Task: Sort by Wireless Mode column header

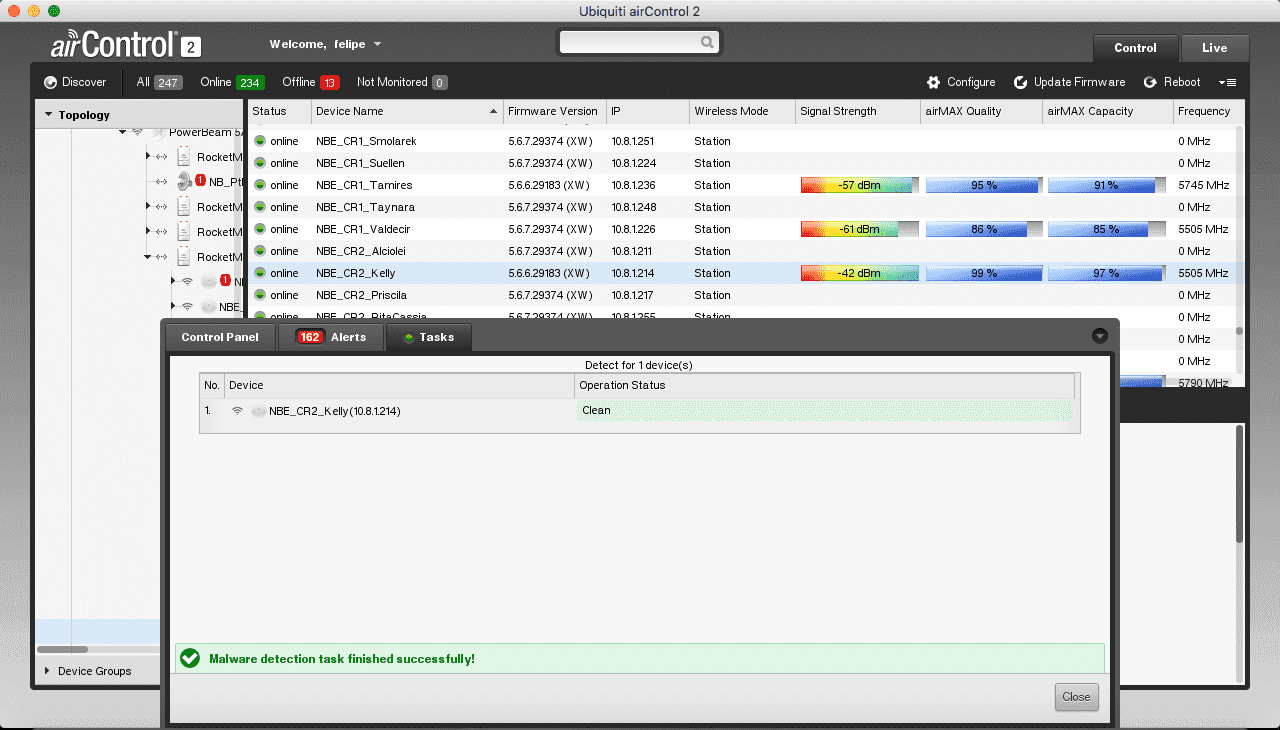Action: point(742,111)
